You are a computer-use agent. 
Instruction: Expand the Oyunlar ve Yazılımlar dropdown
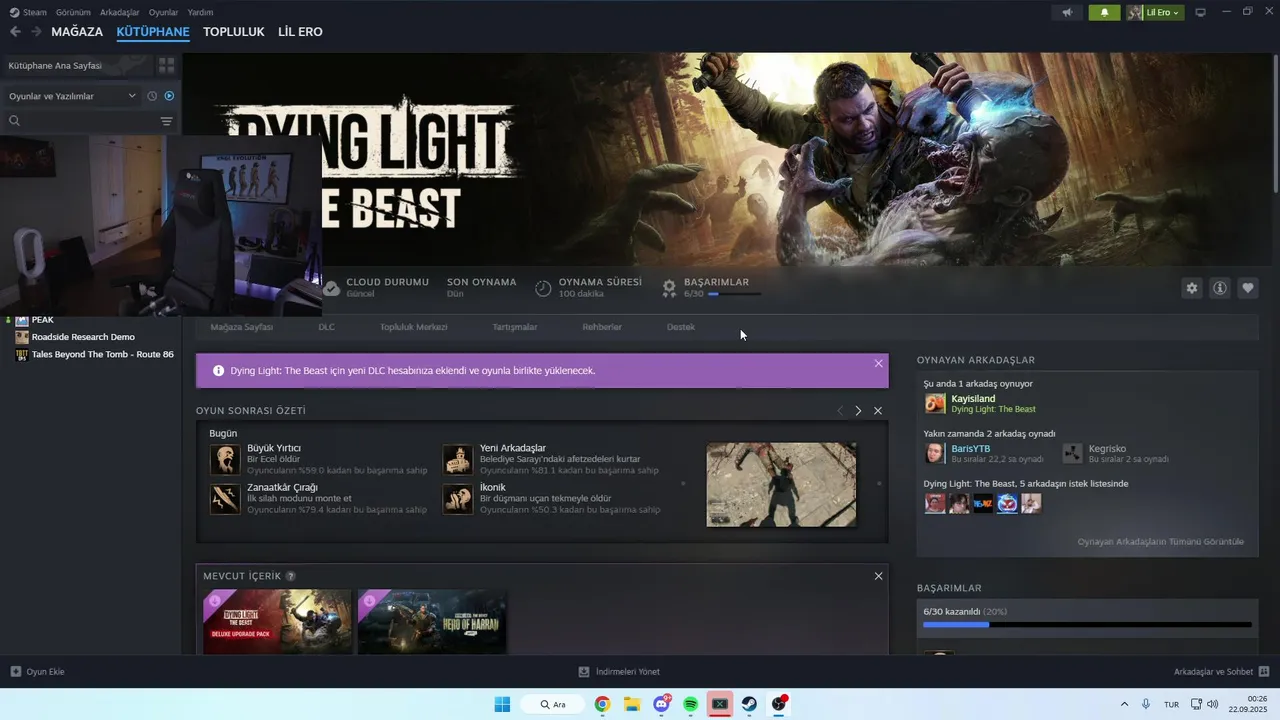tap(72, 96)
